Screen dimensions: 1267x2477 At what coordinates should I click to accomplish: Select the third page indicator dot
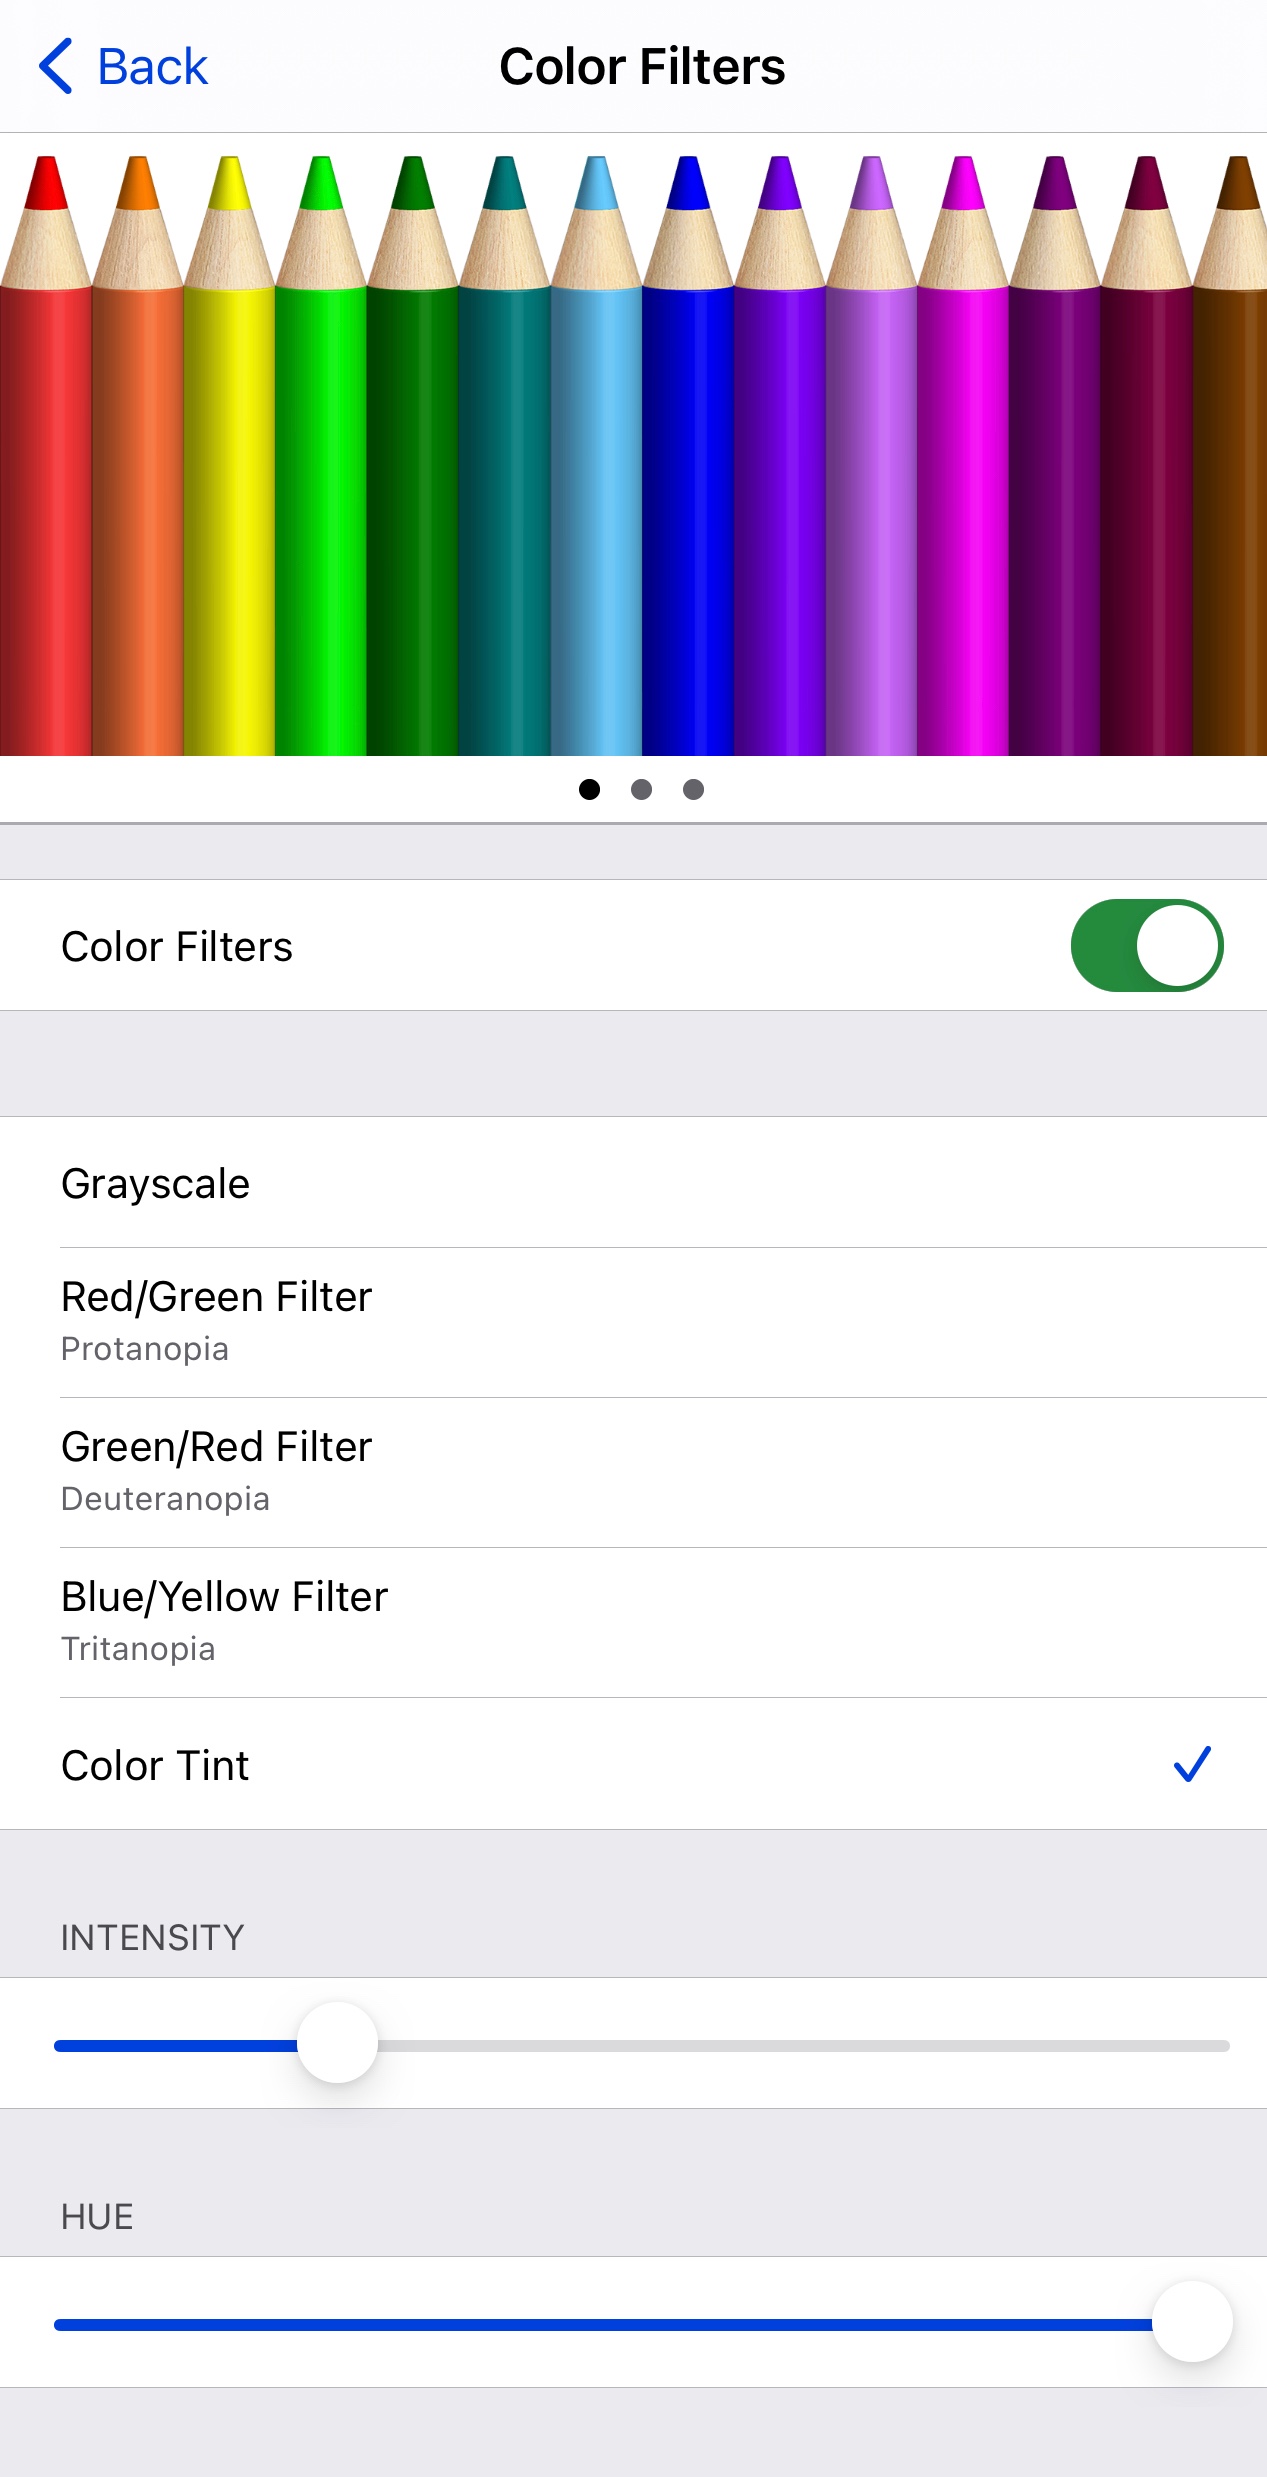tap(693, 790)
